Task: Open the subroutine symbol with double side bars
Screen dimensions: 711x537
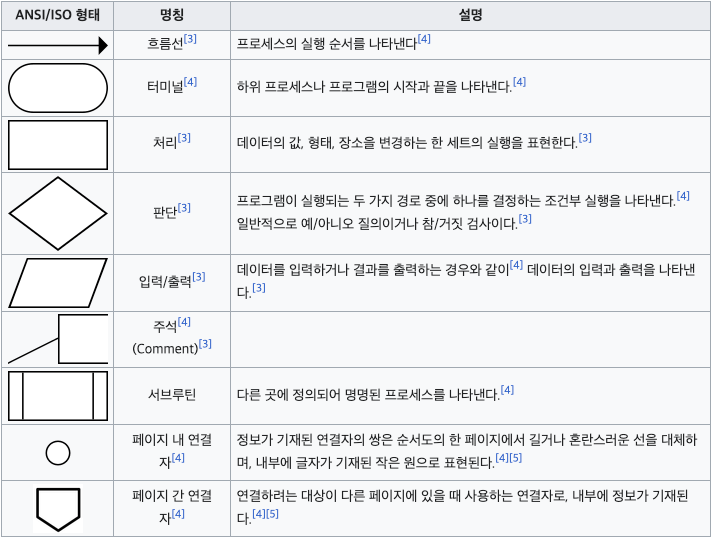Action: 58,396
